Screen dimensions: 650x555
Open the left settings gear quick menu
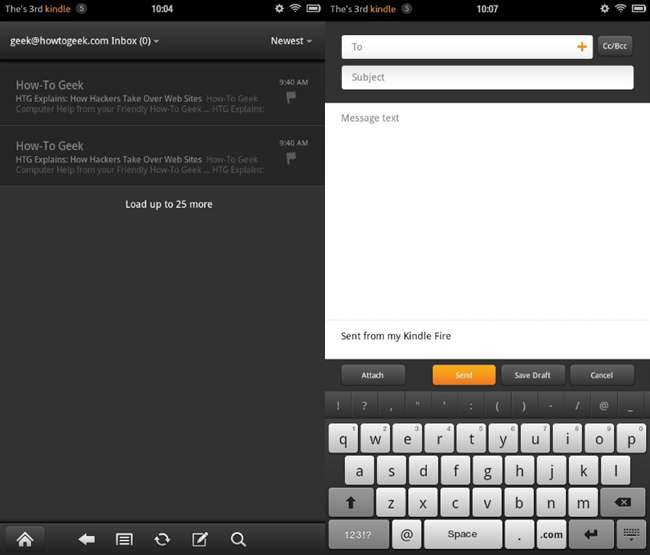click(x=279, y=8)
